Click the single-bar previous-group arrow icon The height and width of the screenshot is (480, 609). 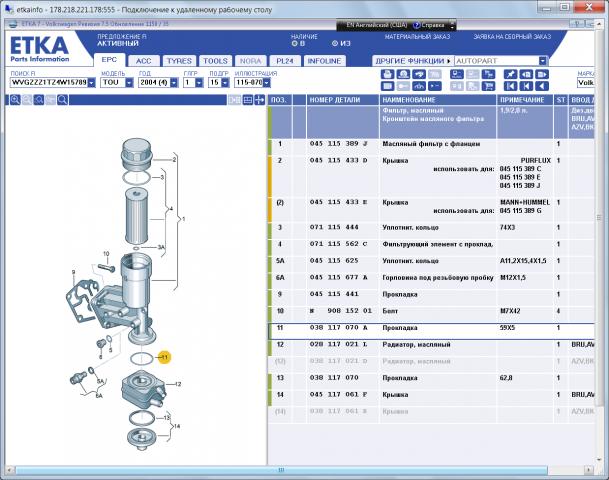pos(526,86)
